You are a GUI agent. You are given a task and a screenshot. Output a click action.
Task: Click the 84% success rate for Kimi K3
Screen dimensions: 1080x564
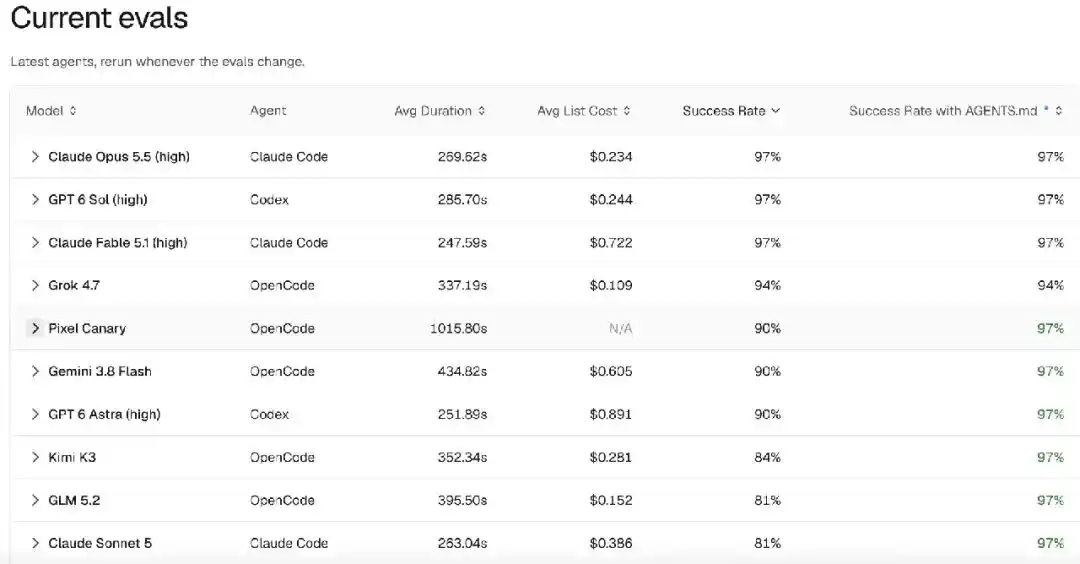(767, 457)
